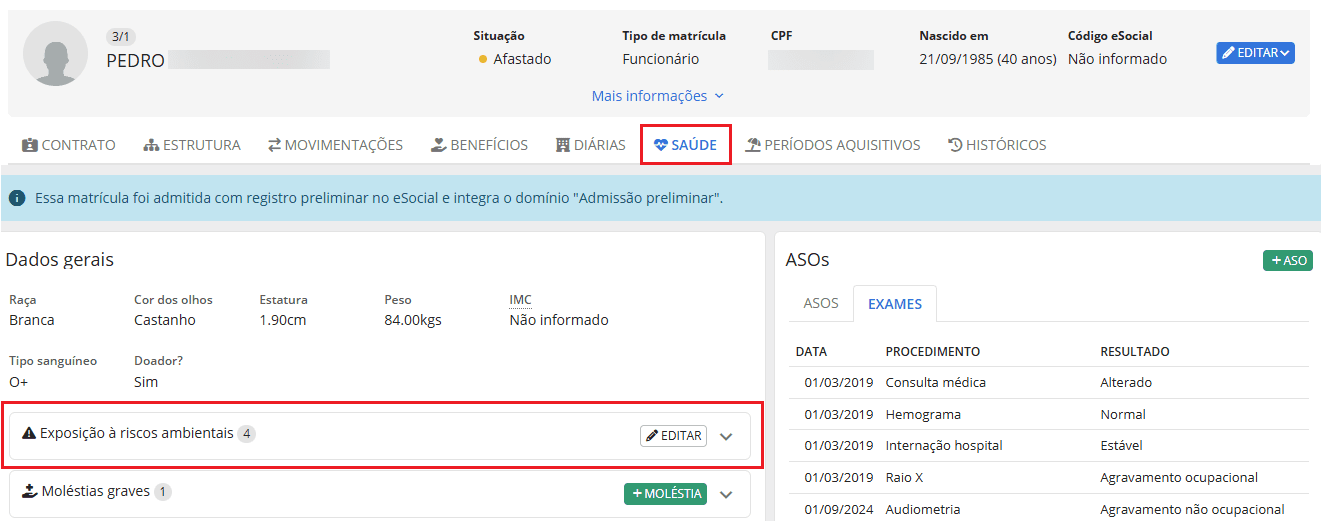Viewport: 1321px width, 531px height.
Task: Expand the Mais informações link
Action: coord(658,96)
